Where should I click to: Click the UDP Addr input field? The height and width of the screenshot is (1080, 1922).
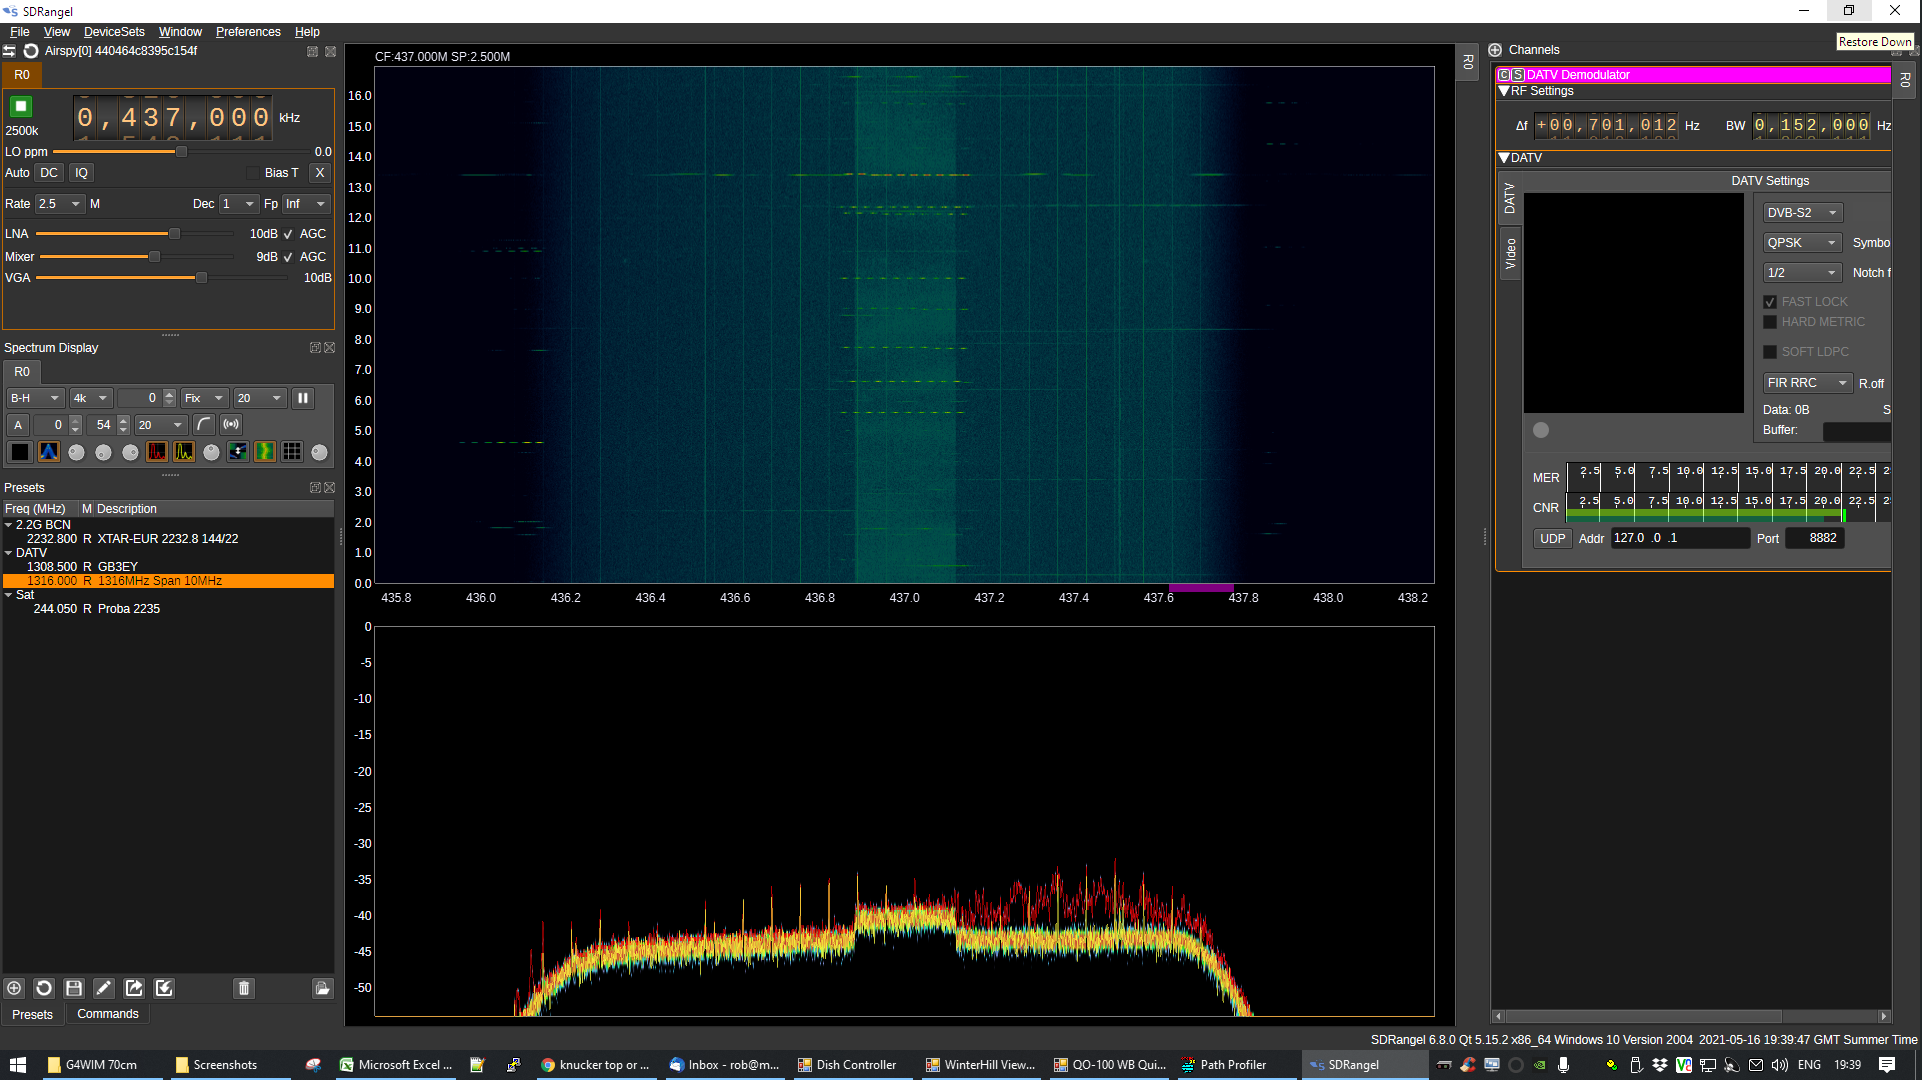click(1679, 538)
